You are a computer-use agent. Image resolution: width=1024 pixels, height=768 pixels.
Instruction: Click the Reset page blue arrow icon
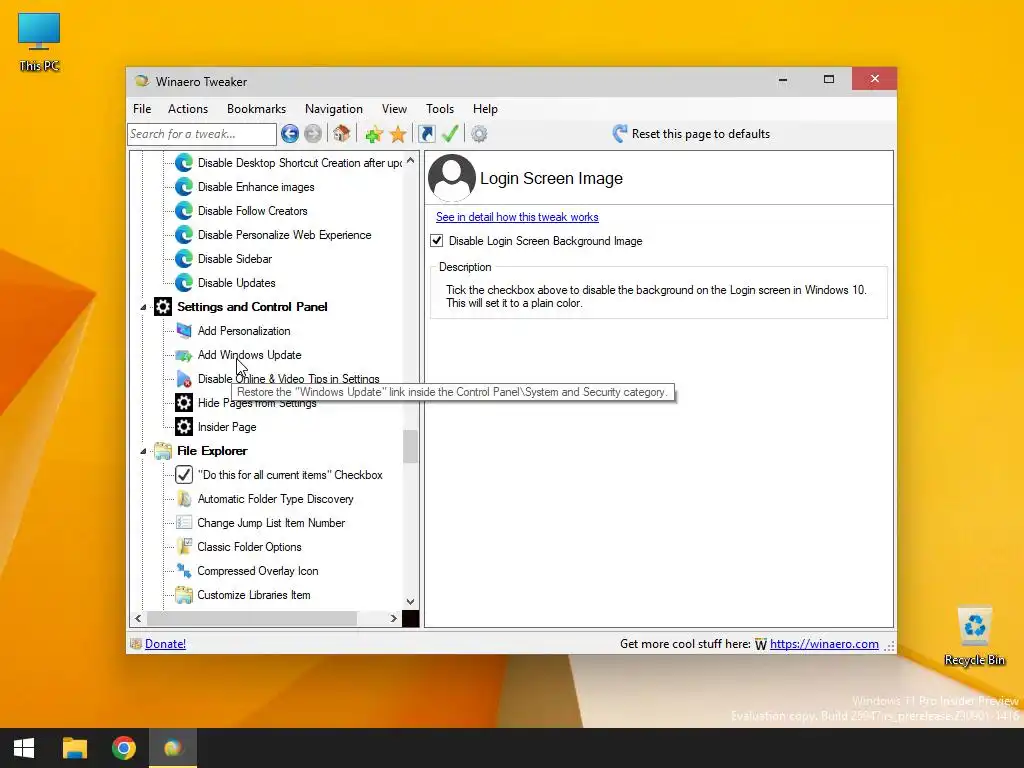pos(620,134)
